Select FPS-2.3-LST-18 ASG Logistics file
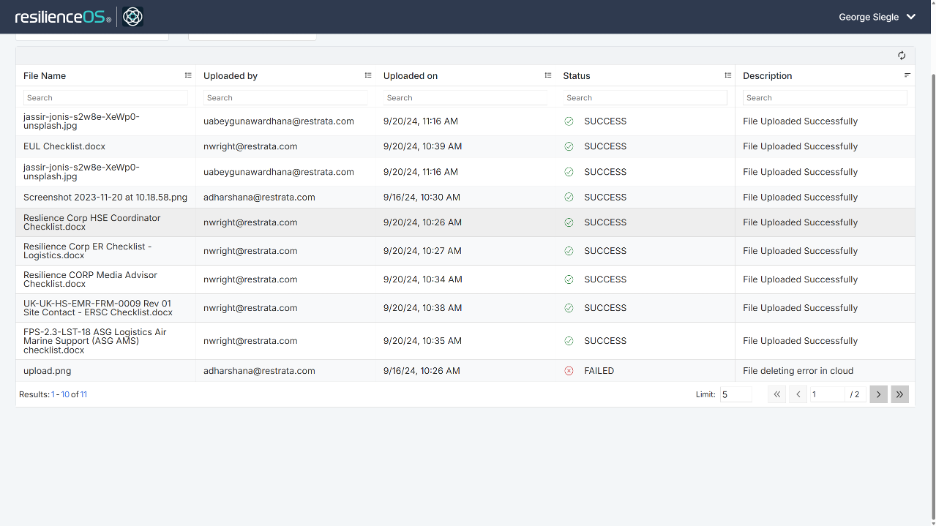This screenshot has width=936, height=526. (x=95, y=341)
